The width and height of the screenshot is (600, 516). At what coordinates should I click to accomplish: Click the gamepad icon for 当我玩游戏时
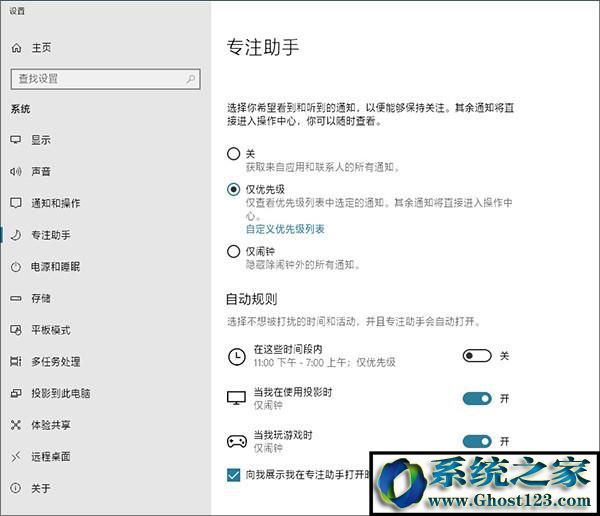point(237,441)
